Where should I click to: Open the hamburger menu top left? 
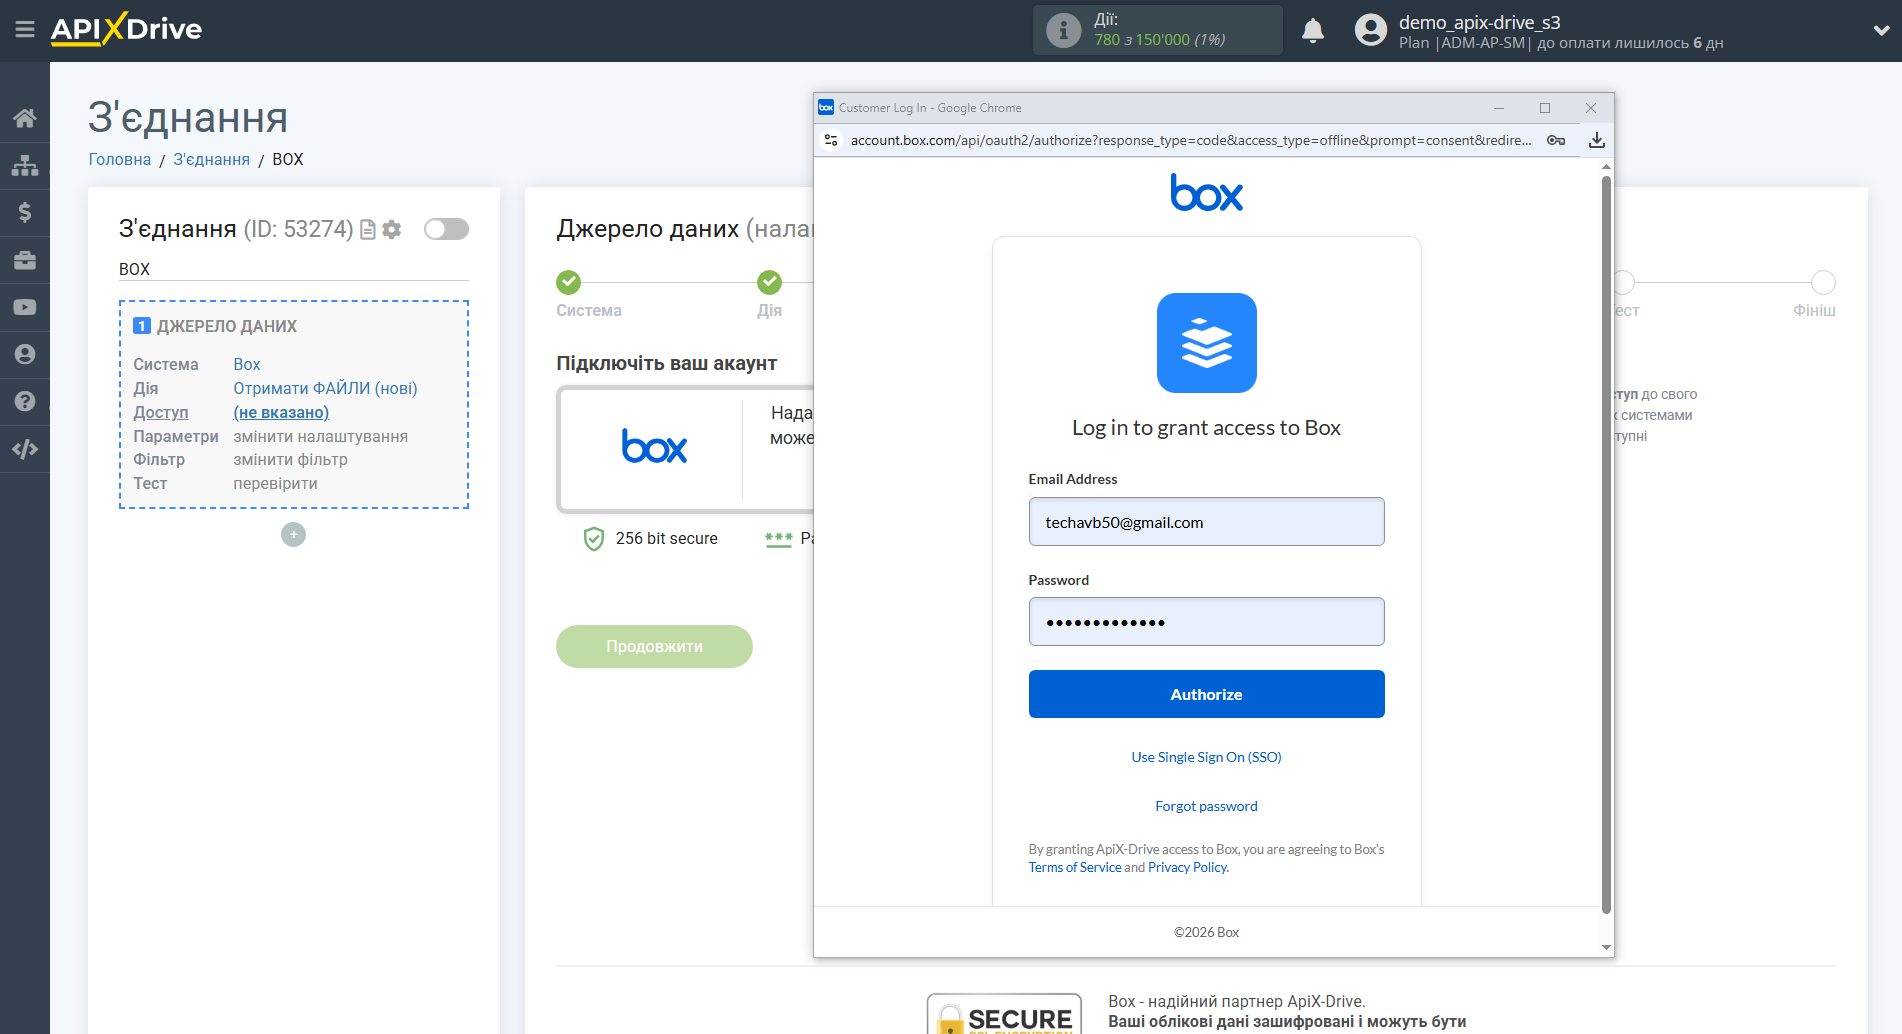[25, 30]
